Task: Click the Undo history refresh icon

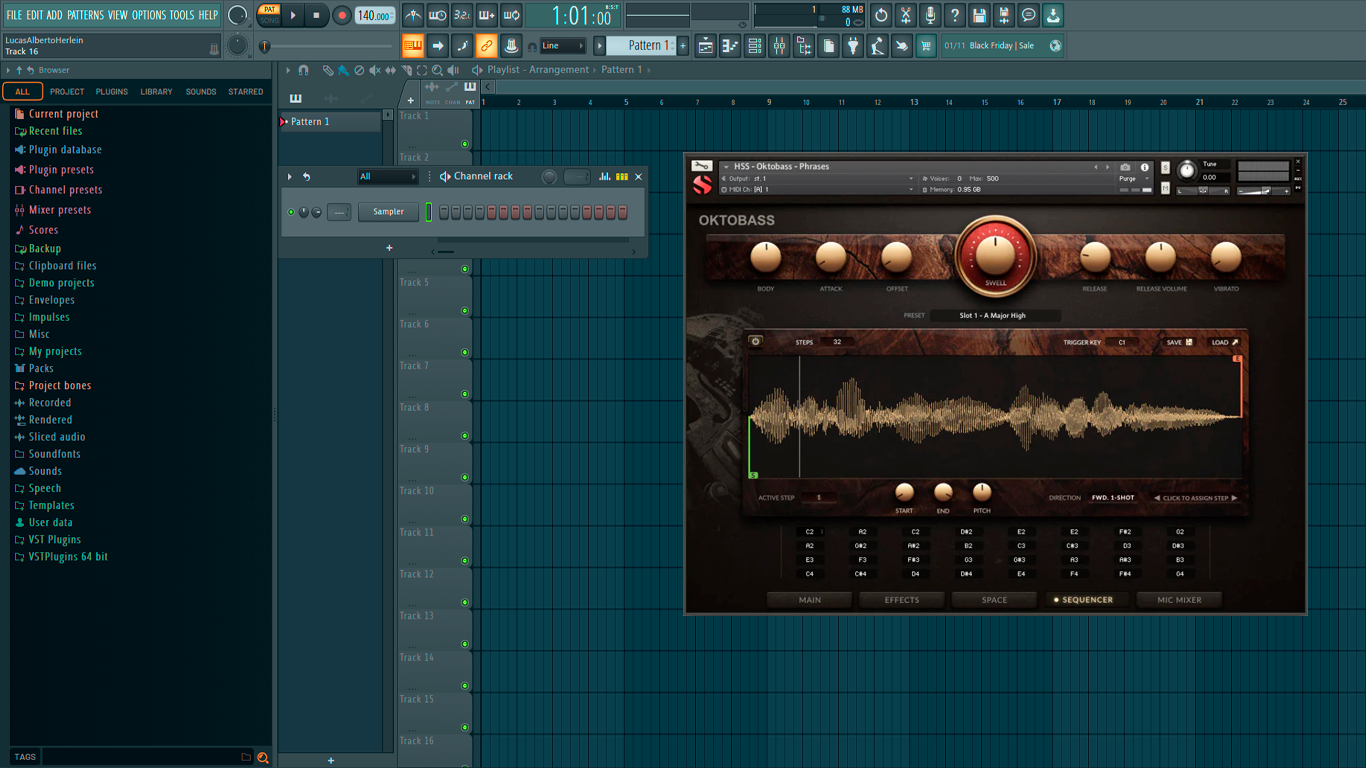Action: (x=881, y=15)
